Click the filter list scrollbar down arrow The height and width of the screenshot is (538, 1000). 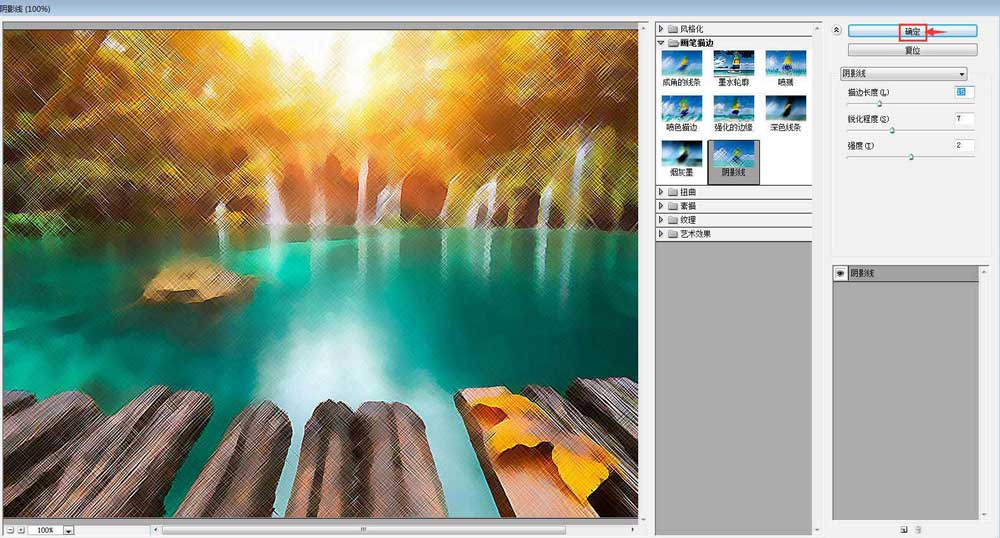[x=817, y=530]
